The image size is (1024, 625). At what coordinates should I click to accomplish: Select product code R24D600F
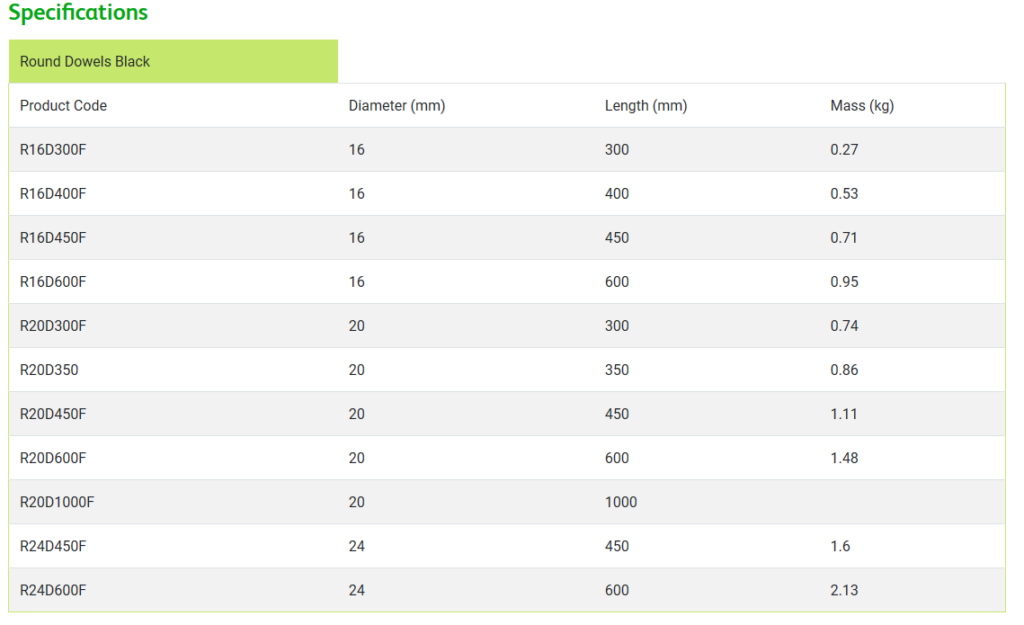point(53,590)
